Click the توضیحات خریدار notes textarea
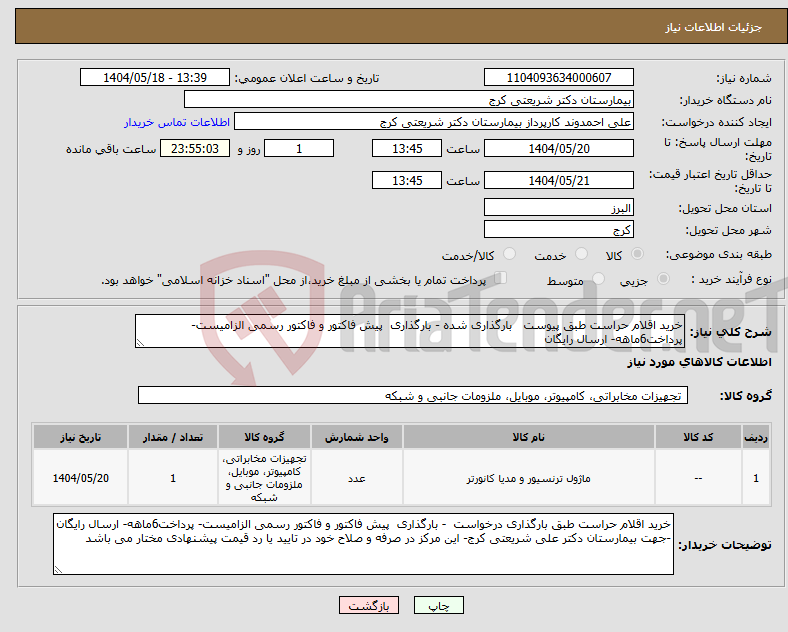788x632 pixels. click(x=363, y=544)
